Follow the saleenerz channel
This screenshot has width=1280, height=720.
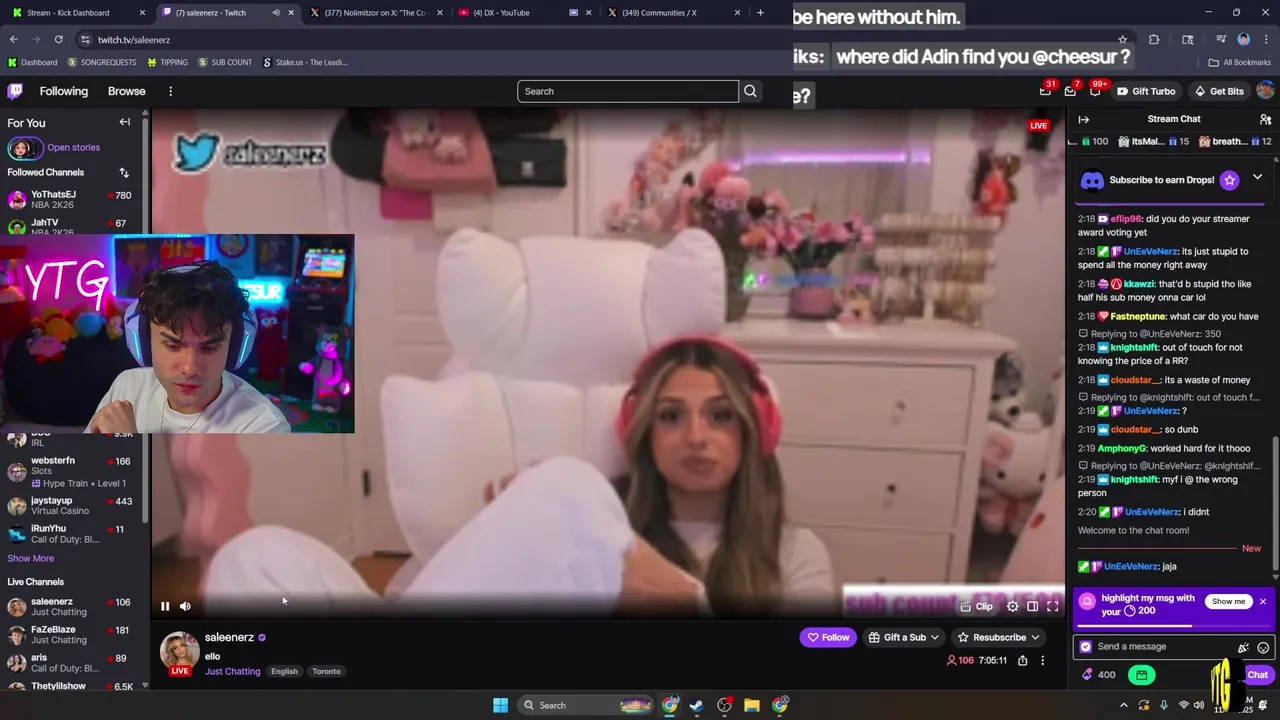828,637
